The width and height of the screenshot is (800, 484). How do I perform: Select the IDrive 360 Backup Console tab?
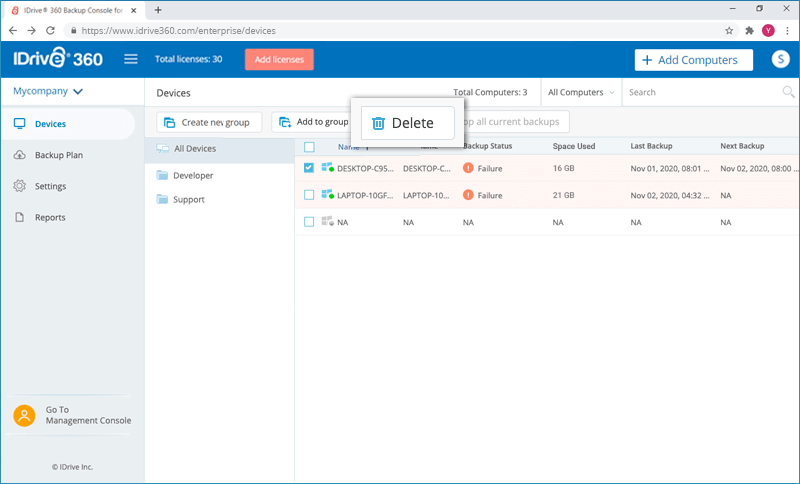point(72,10)
